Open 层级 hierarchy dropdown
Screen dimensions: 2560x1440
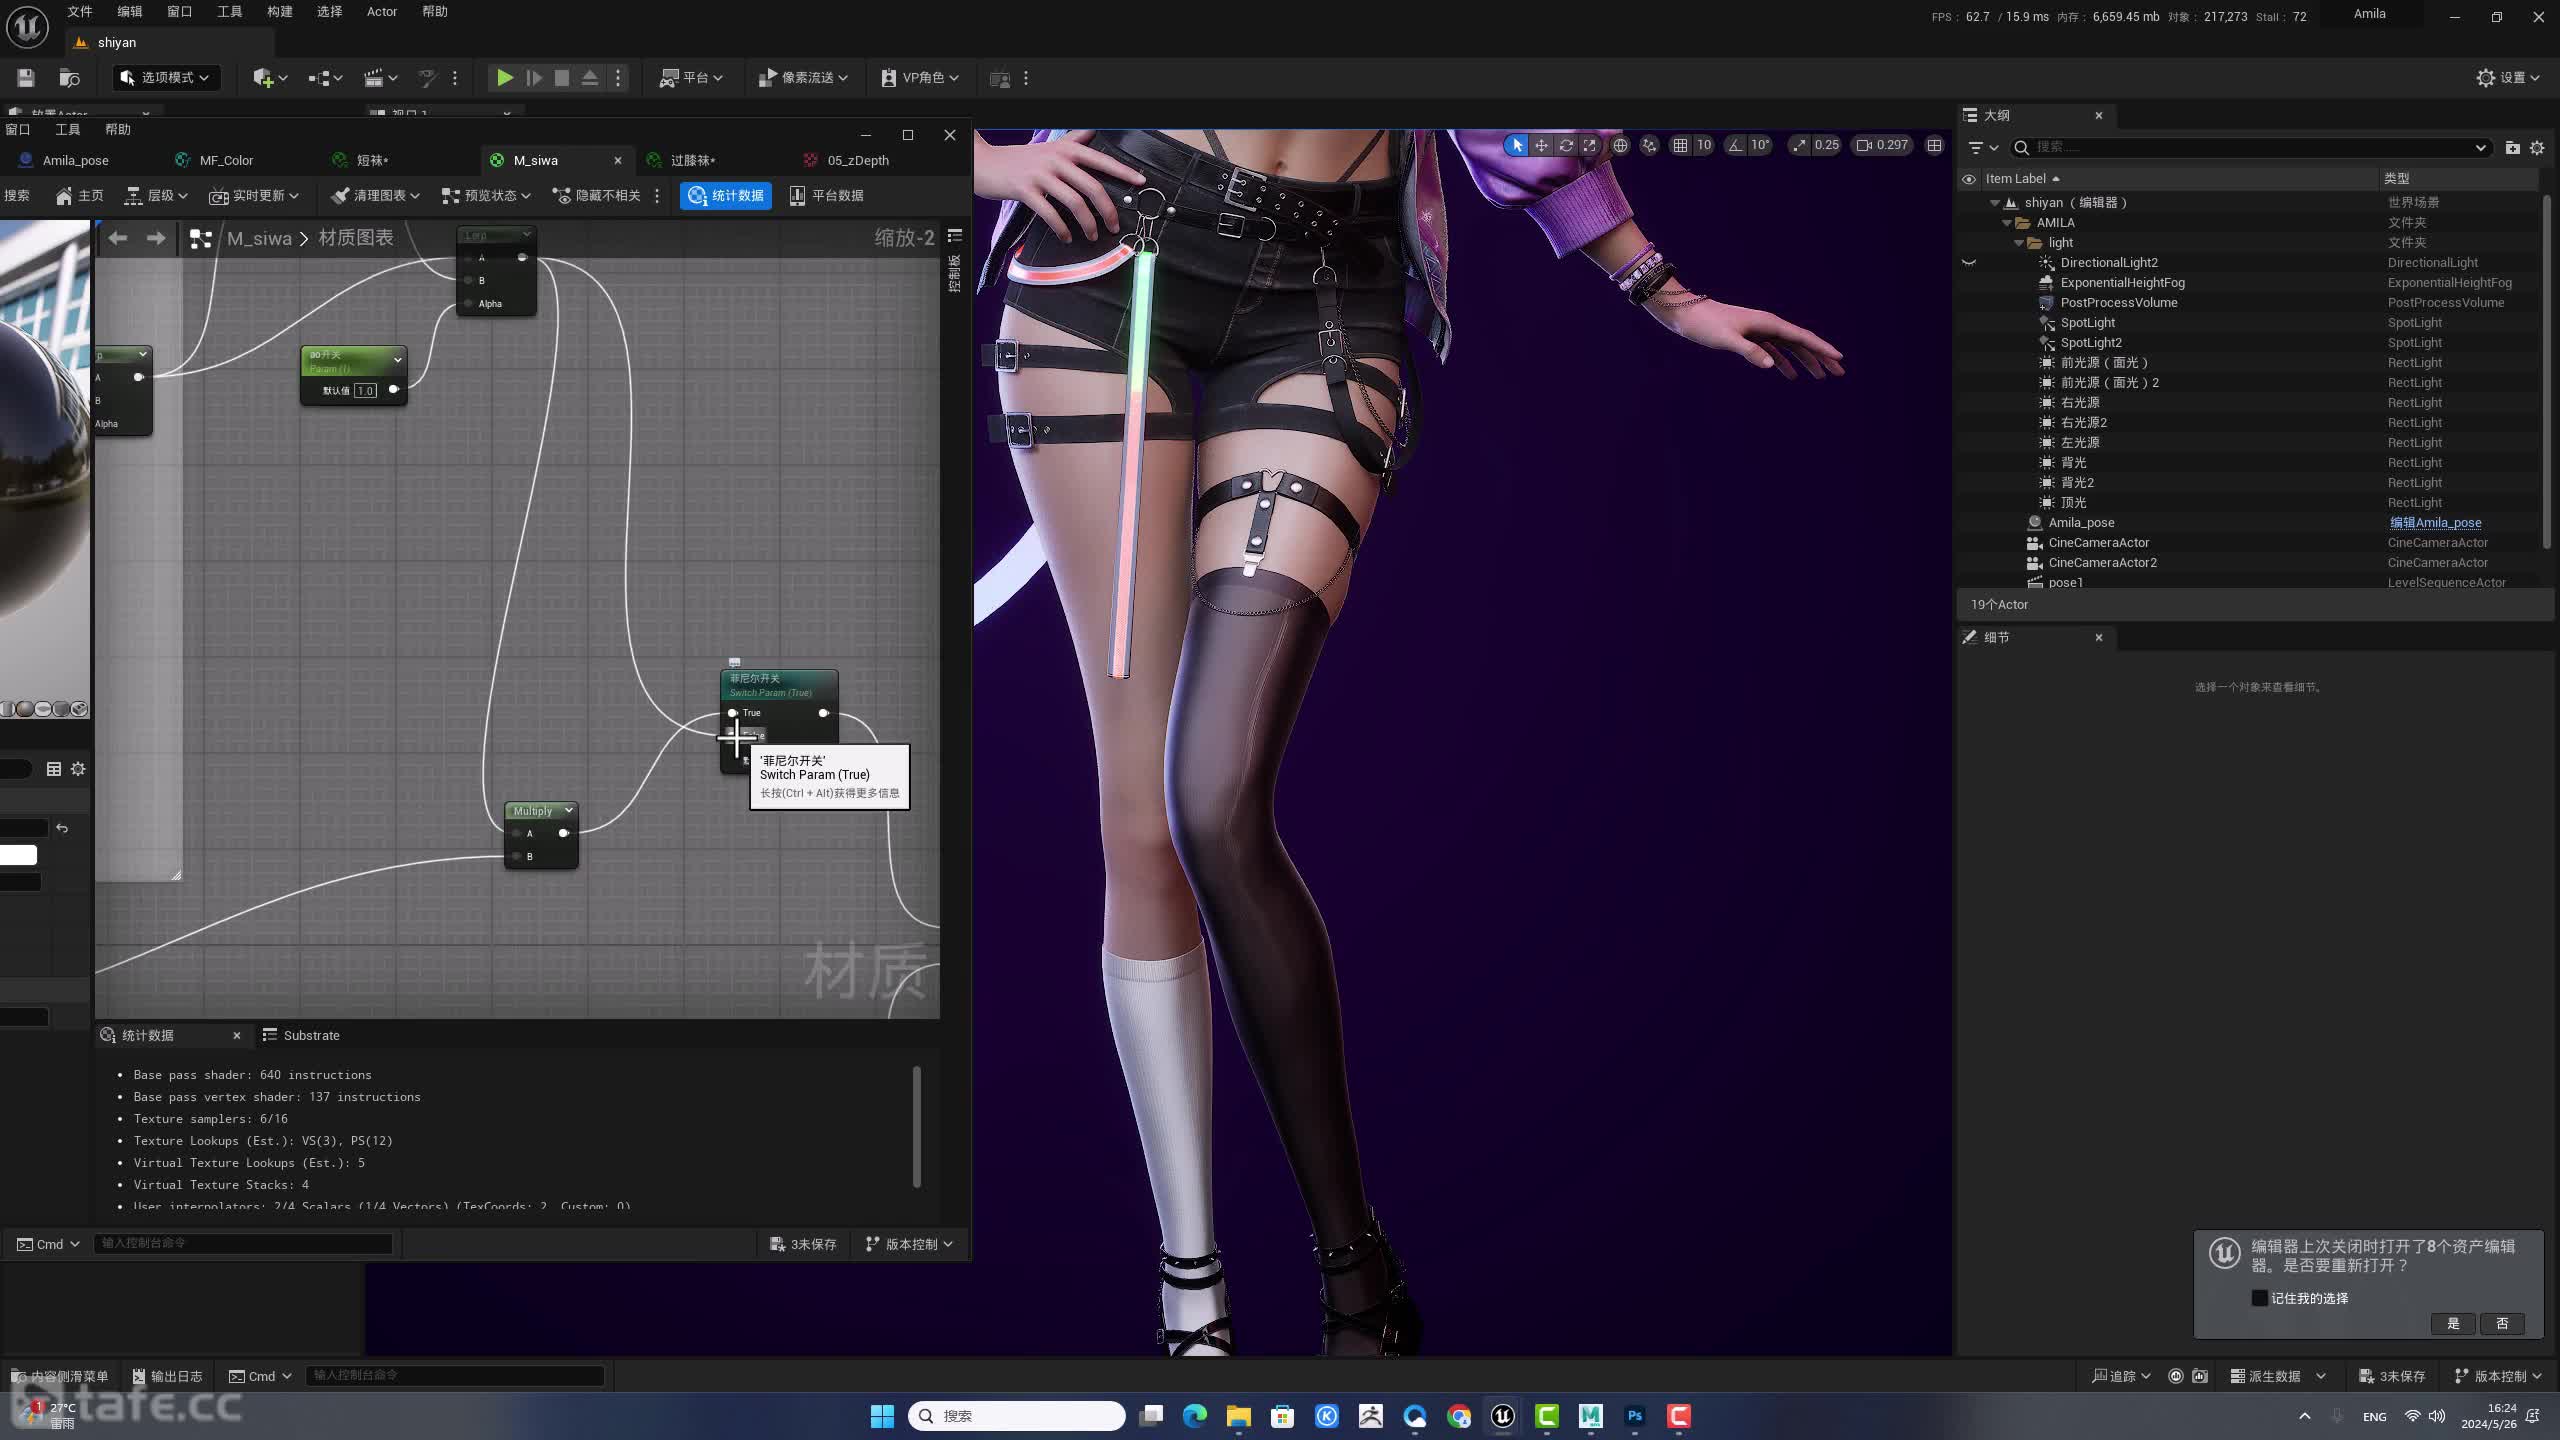coord(156,196)
